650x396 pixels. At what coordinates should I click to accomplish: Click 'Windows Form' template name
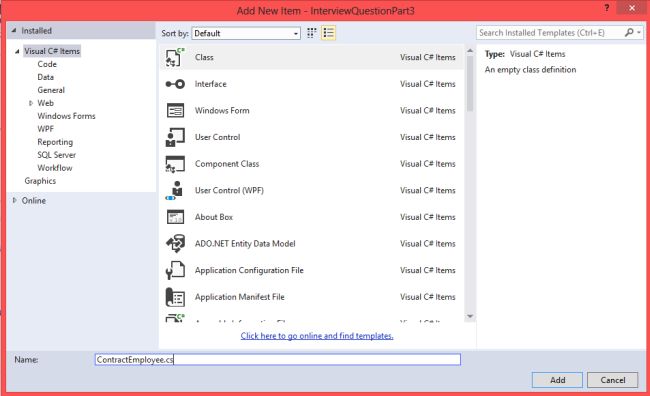pos(222,111)
